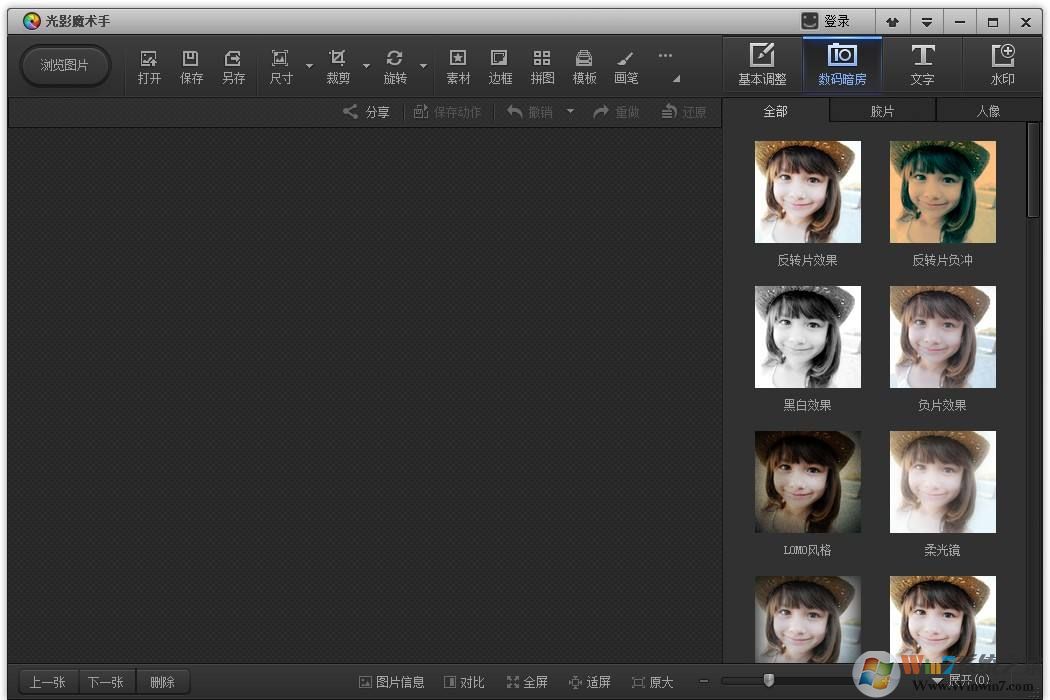
Task: Select the LOMO风格 effect thumbnail
Action: [x=807, y=483]
